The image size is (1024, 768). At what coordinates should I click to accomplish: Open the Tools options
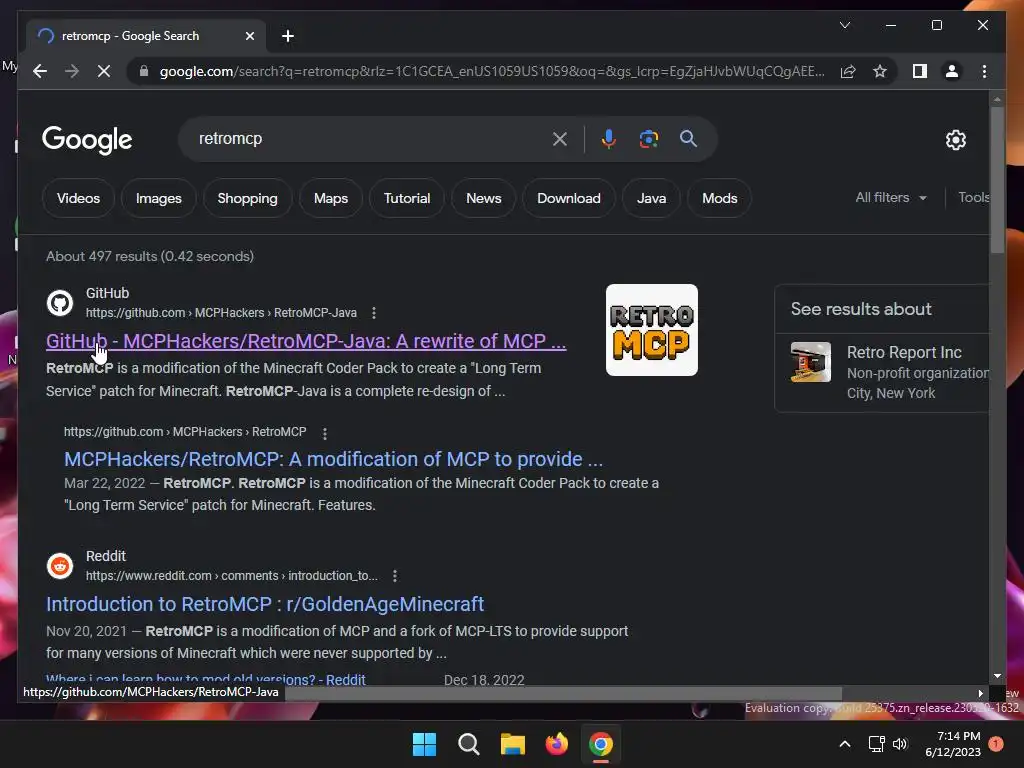point(973,197)
